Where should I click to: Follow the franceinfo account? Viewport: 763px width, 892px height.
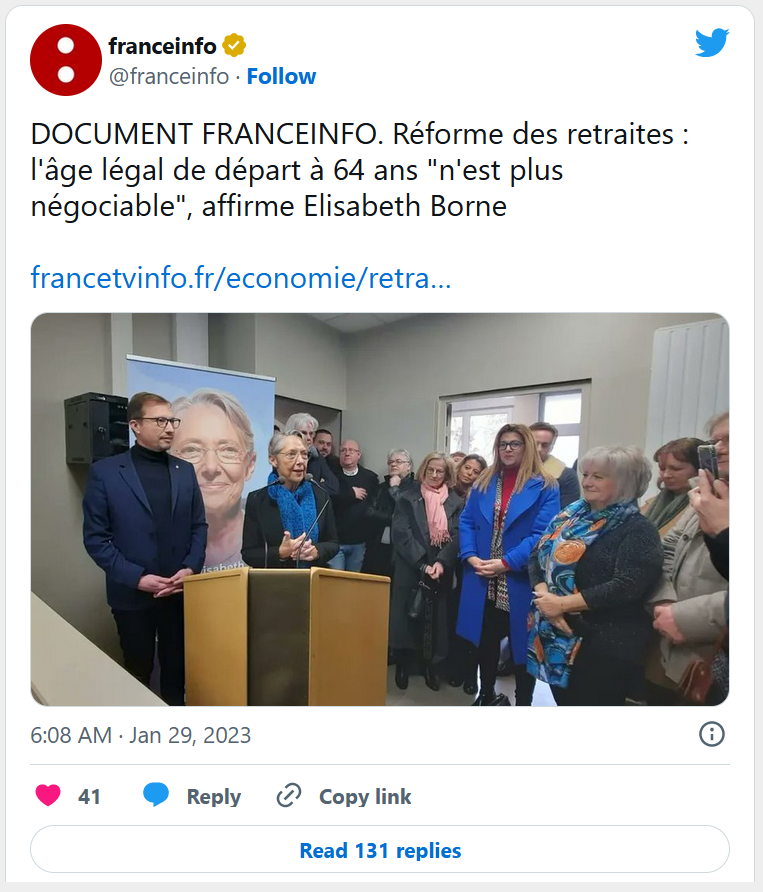click(281, 76)
